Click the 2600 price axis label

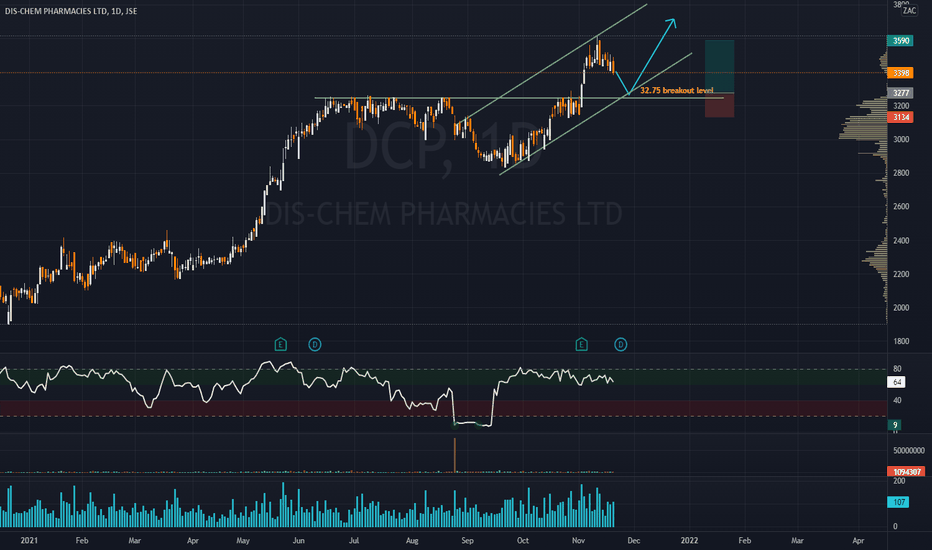tap(900, 206)
